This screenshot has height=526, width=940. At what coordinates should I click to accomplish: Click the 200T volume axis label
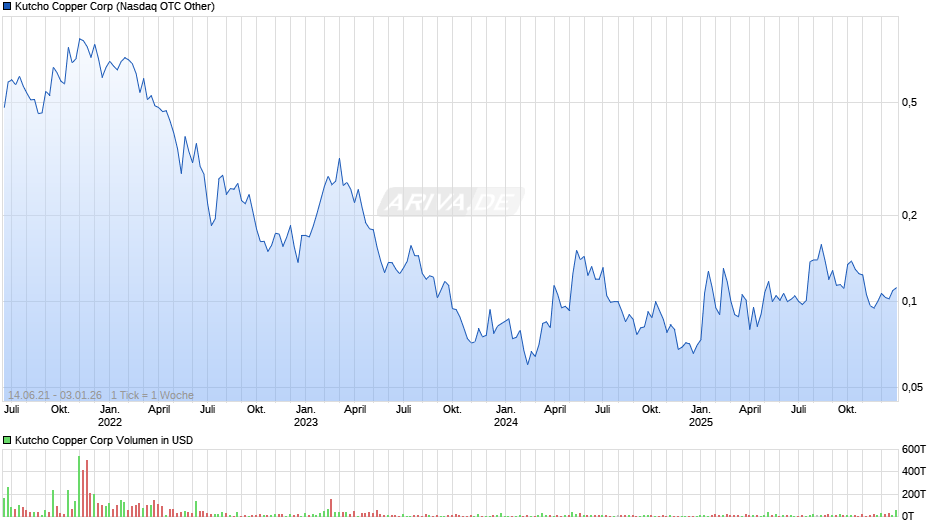point(914,494)
